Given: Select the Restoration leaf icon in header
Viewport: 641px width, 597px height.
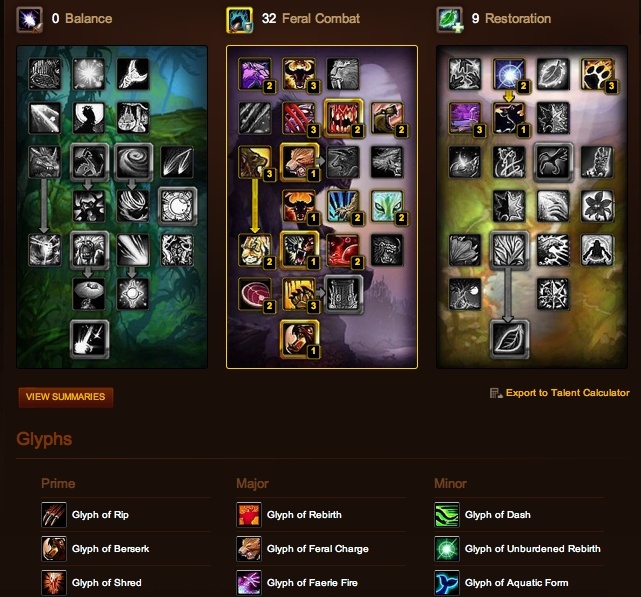Looking at the screenshot, I should click(449, 19).
